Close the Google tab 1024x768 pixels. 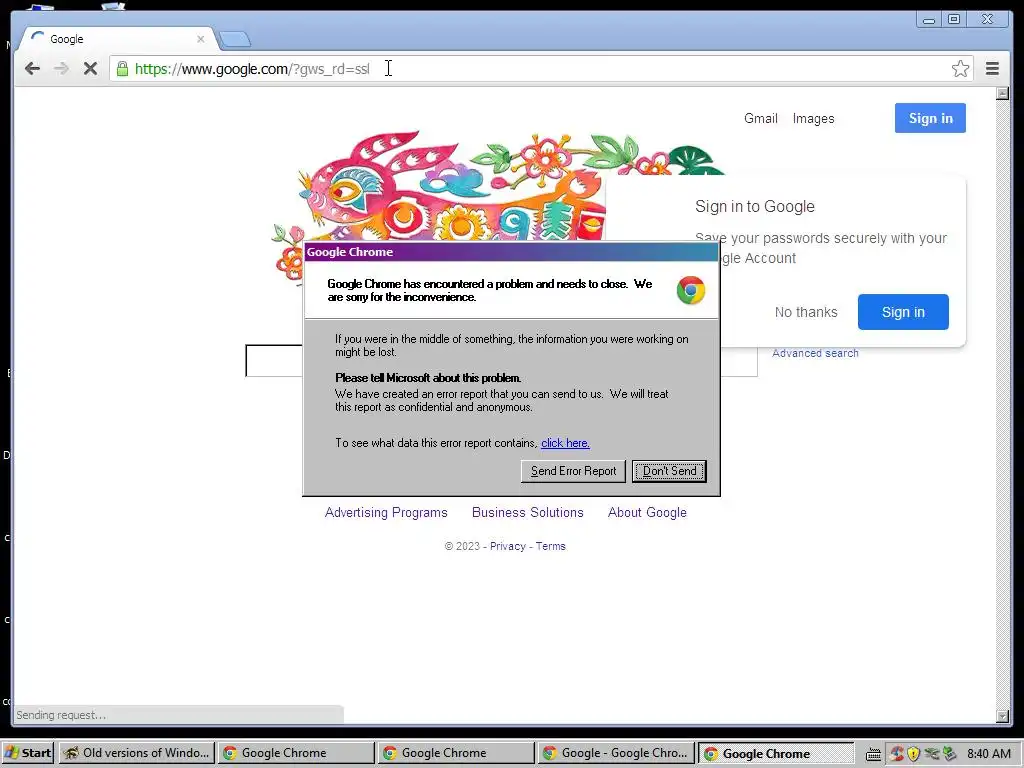click(200, 39)
